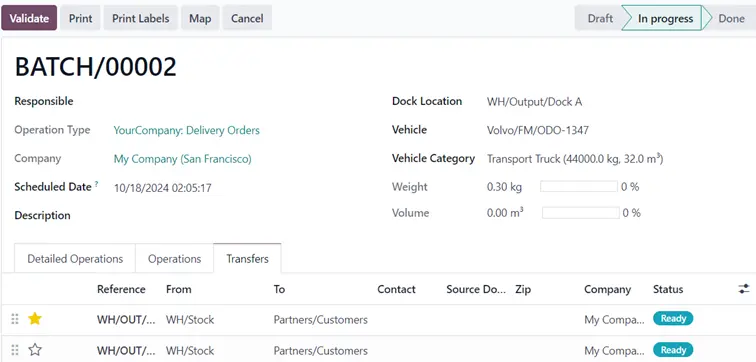This screenshot has width=756, height=362.
Task: Star the second transfer's empty star
Action: [x=35, y=350]
